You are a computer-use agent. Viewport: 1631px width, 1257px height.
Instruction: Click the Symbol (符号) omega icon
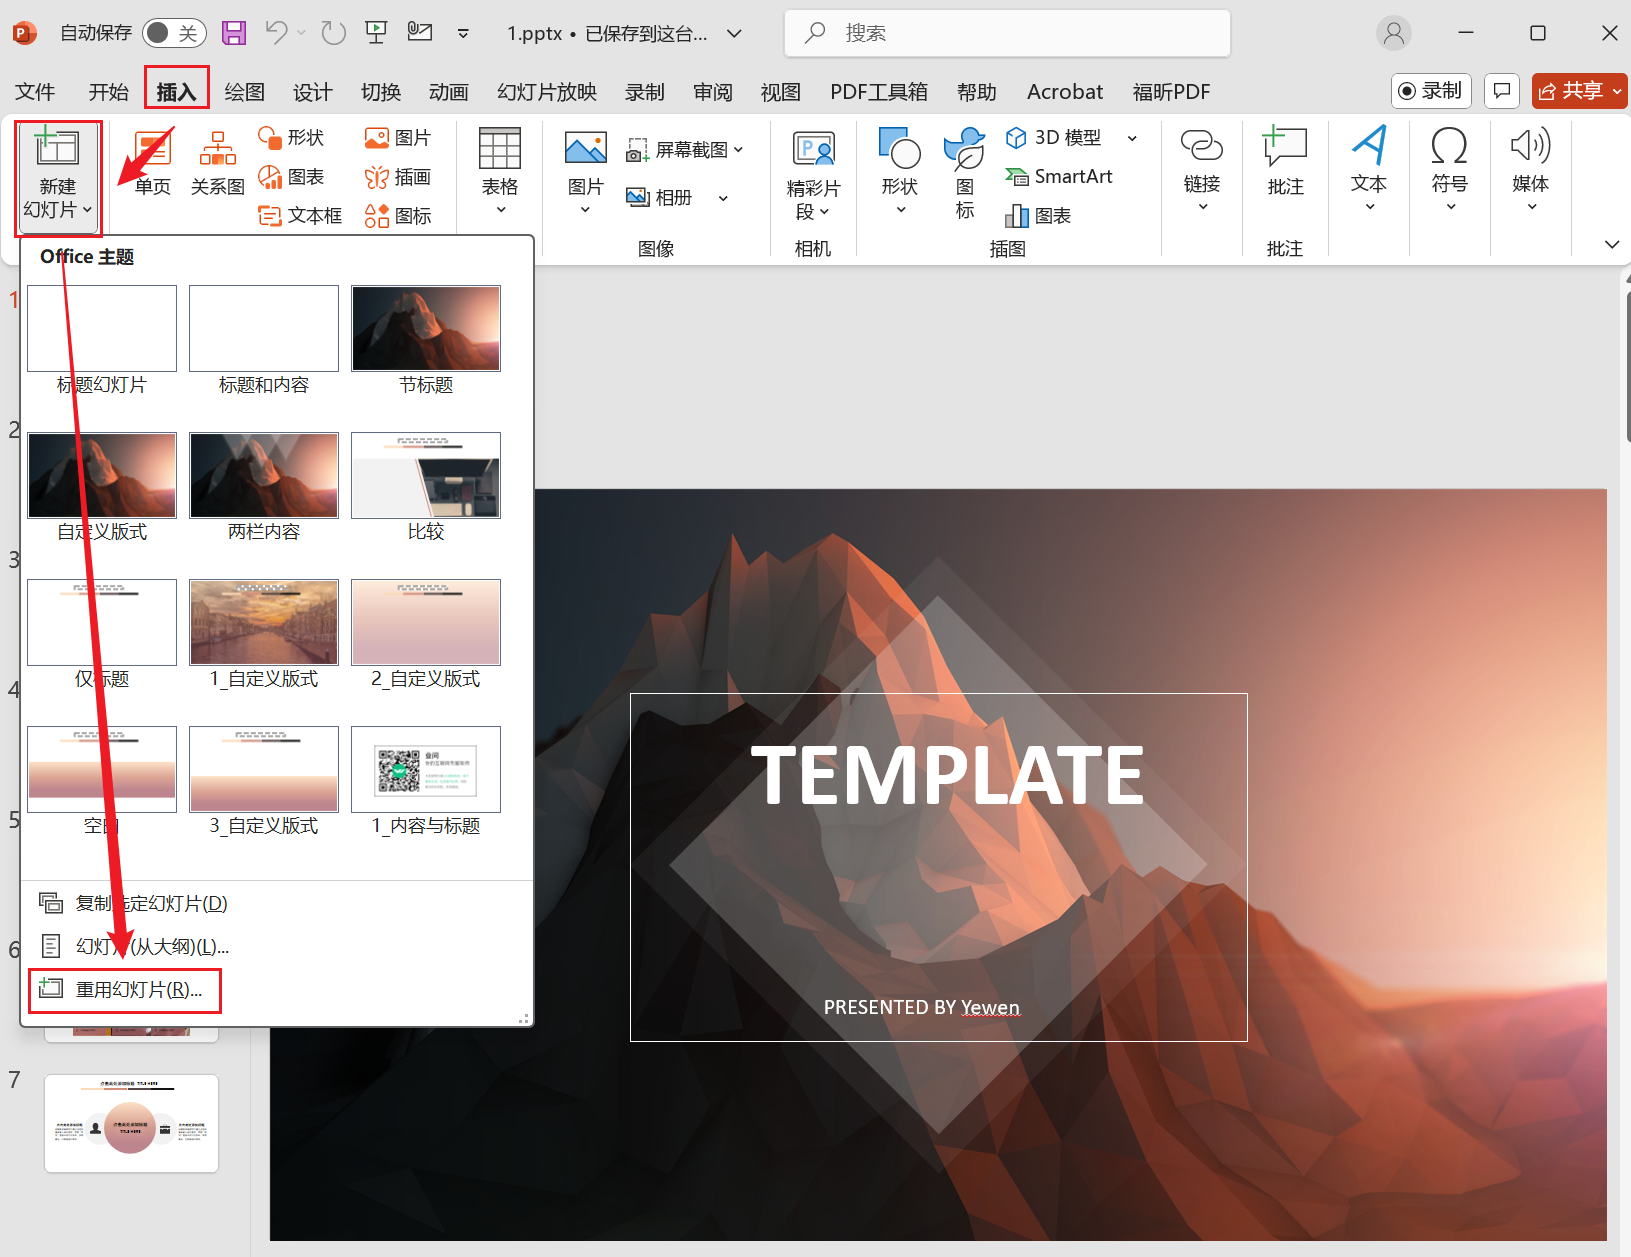1449,160
